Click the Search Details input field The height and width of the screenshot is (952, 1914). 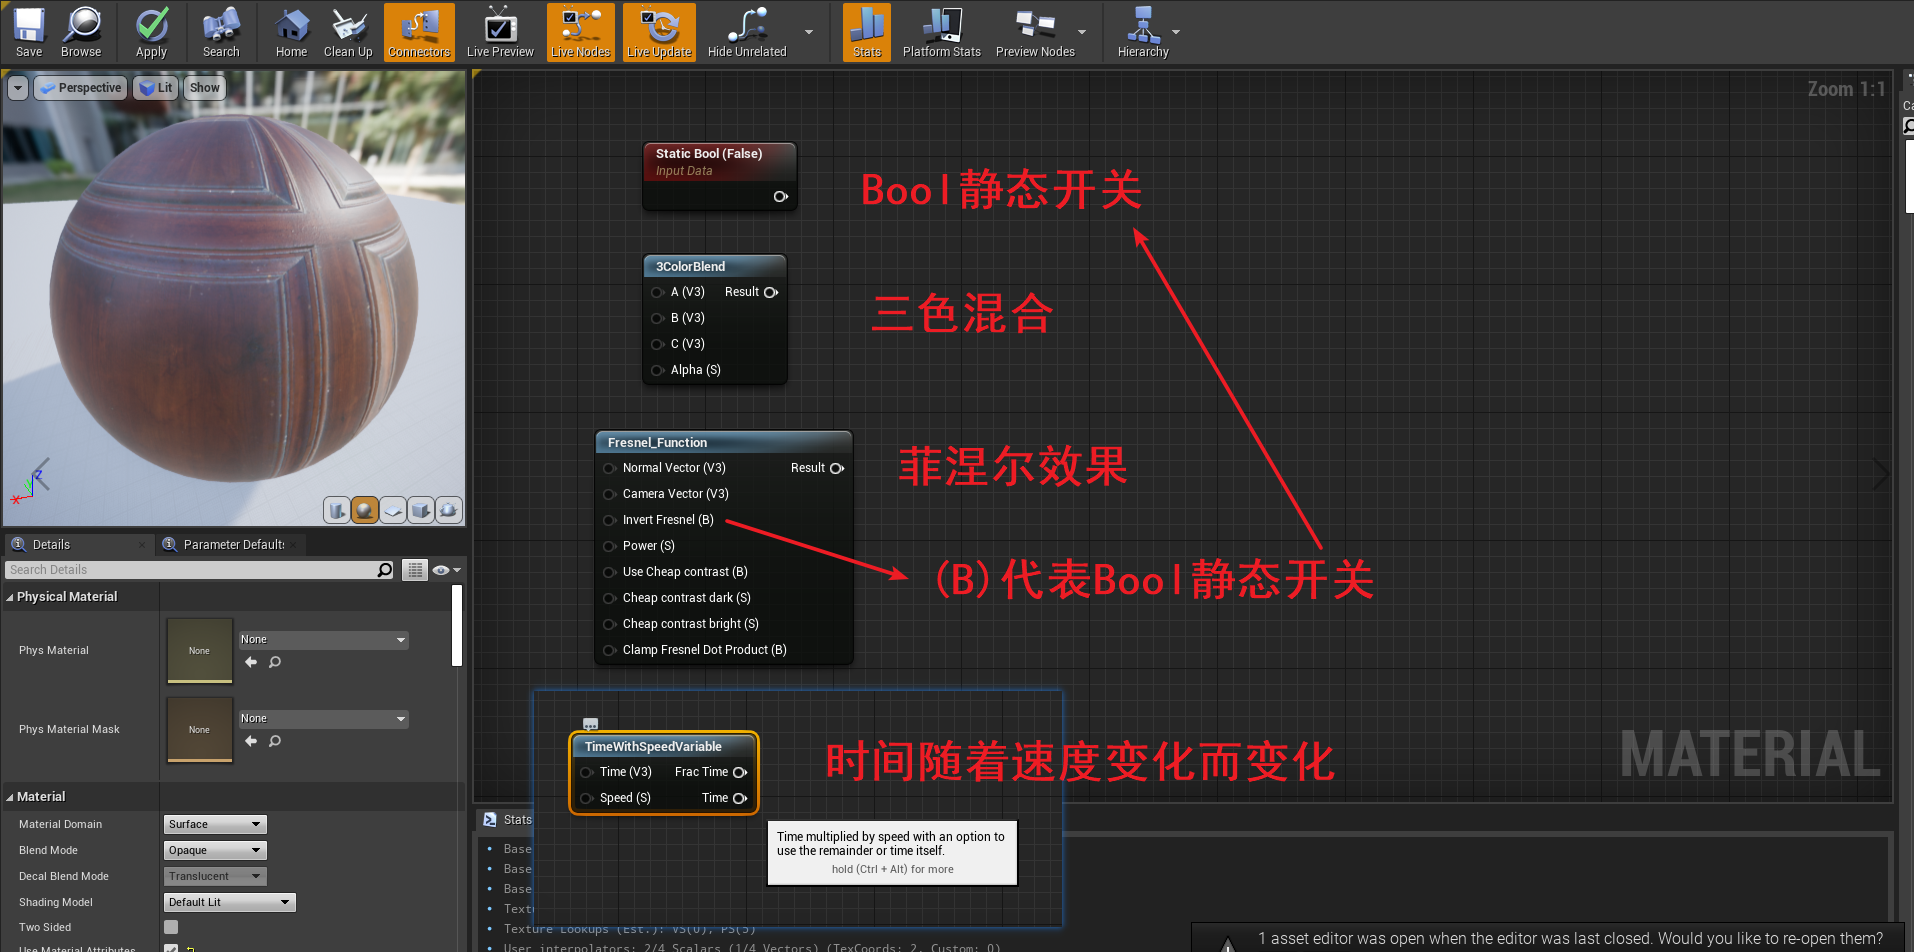click(x=190, y=569)
